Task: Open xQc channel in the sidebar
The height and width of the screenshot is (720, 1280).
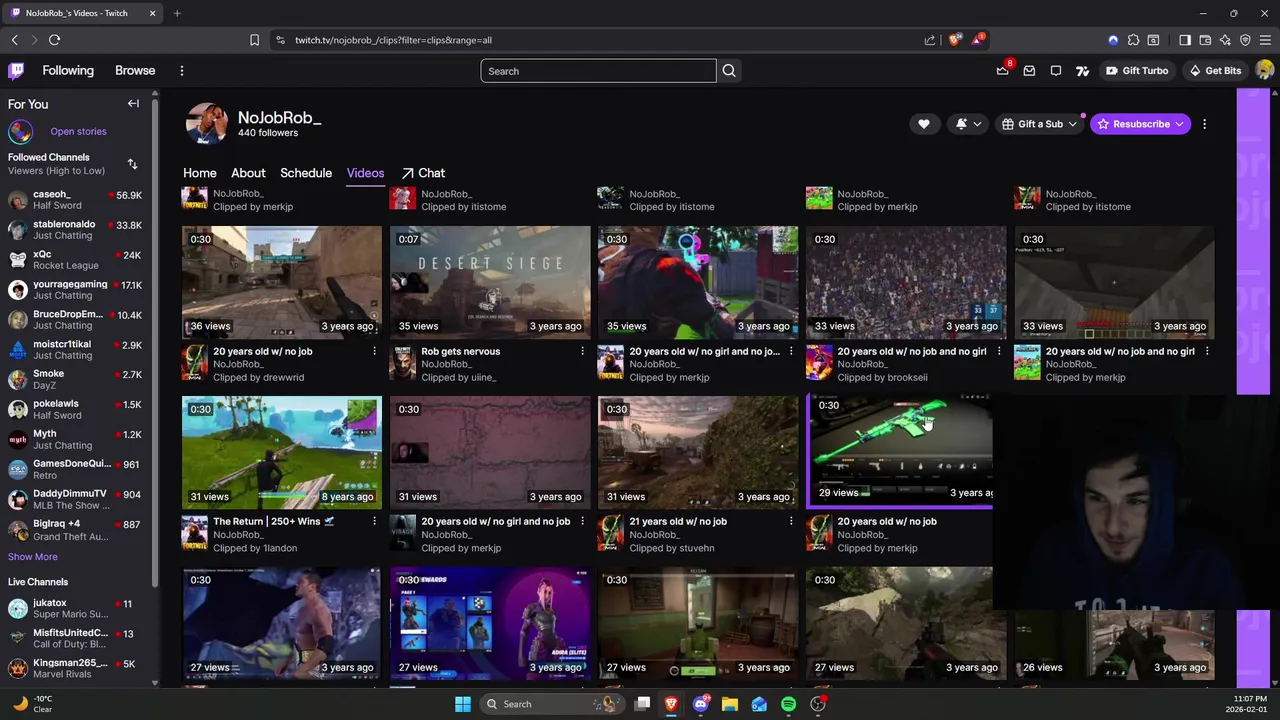Action: pyautogui.click(x=76, y=260)
